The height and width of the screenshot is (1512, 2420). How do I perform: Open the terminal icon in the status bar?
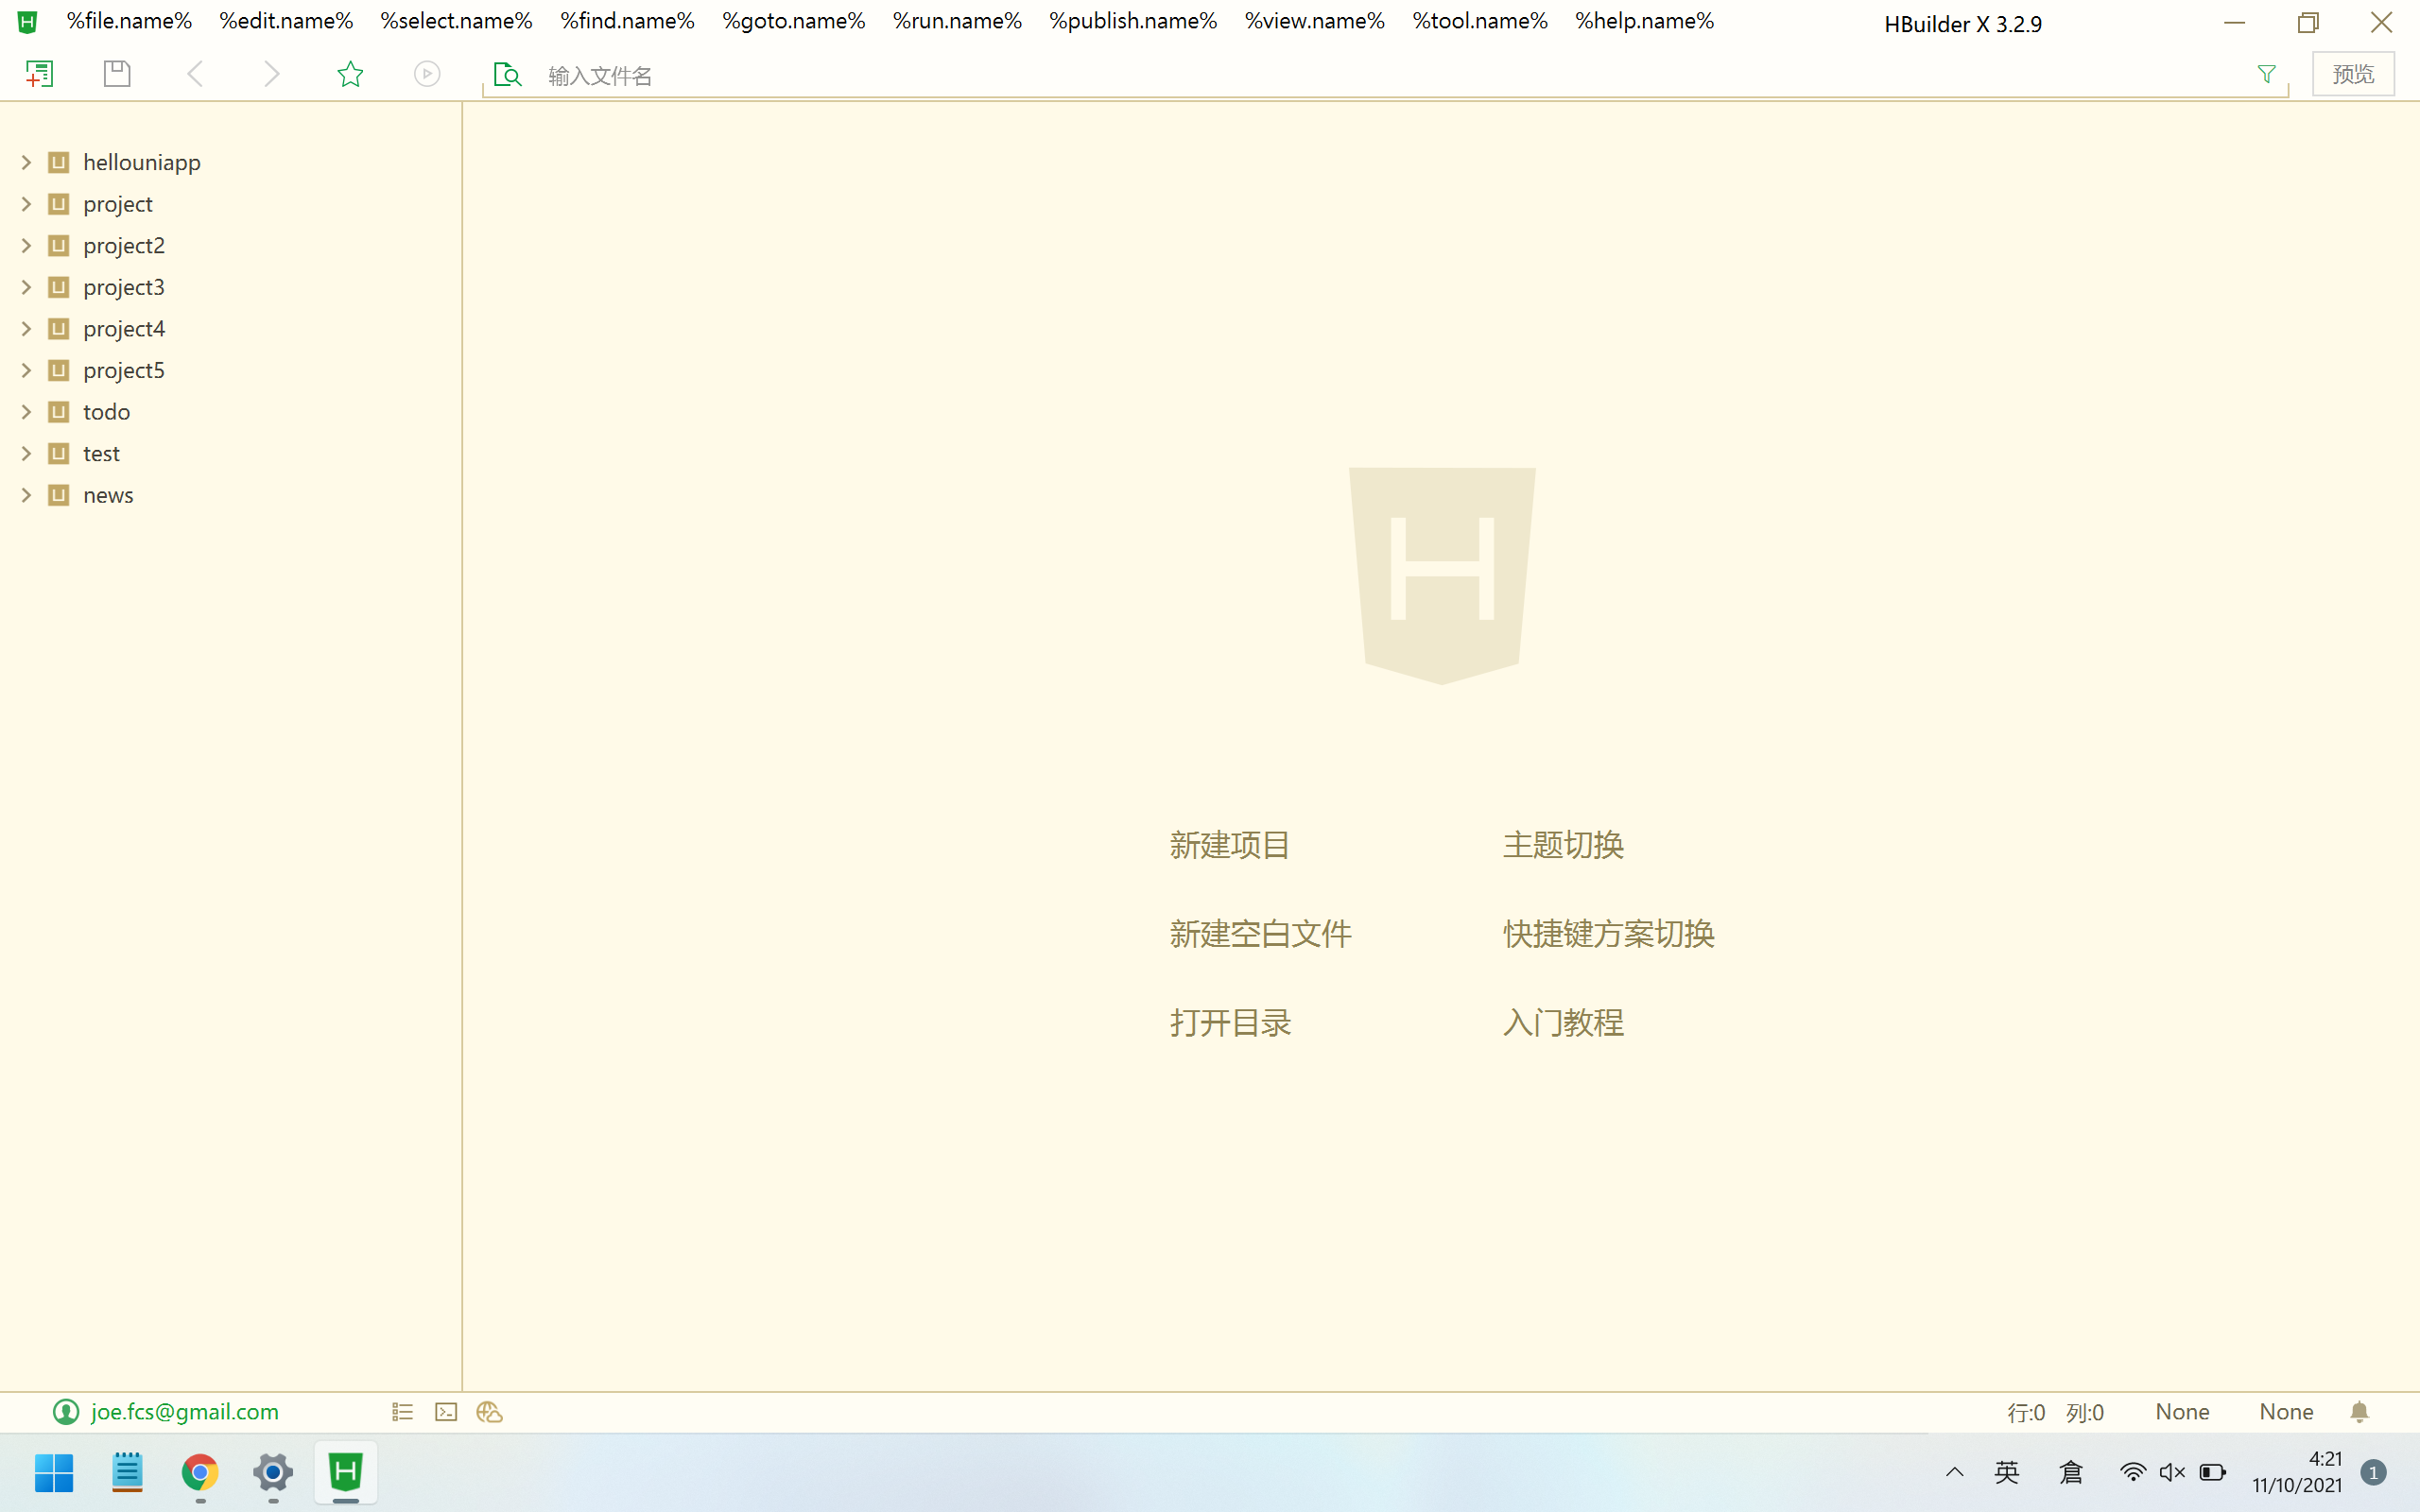pos(446,1412)
